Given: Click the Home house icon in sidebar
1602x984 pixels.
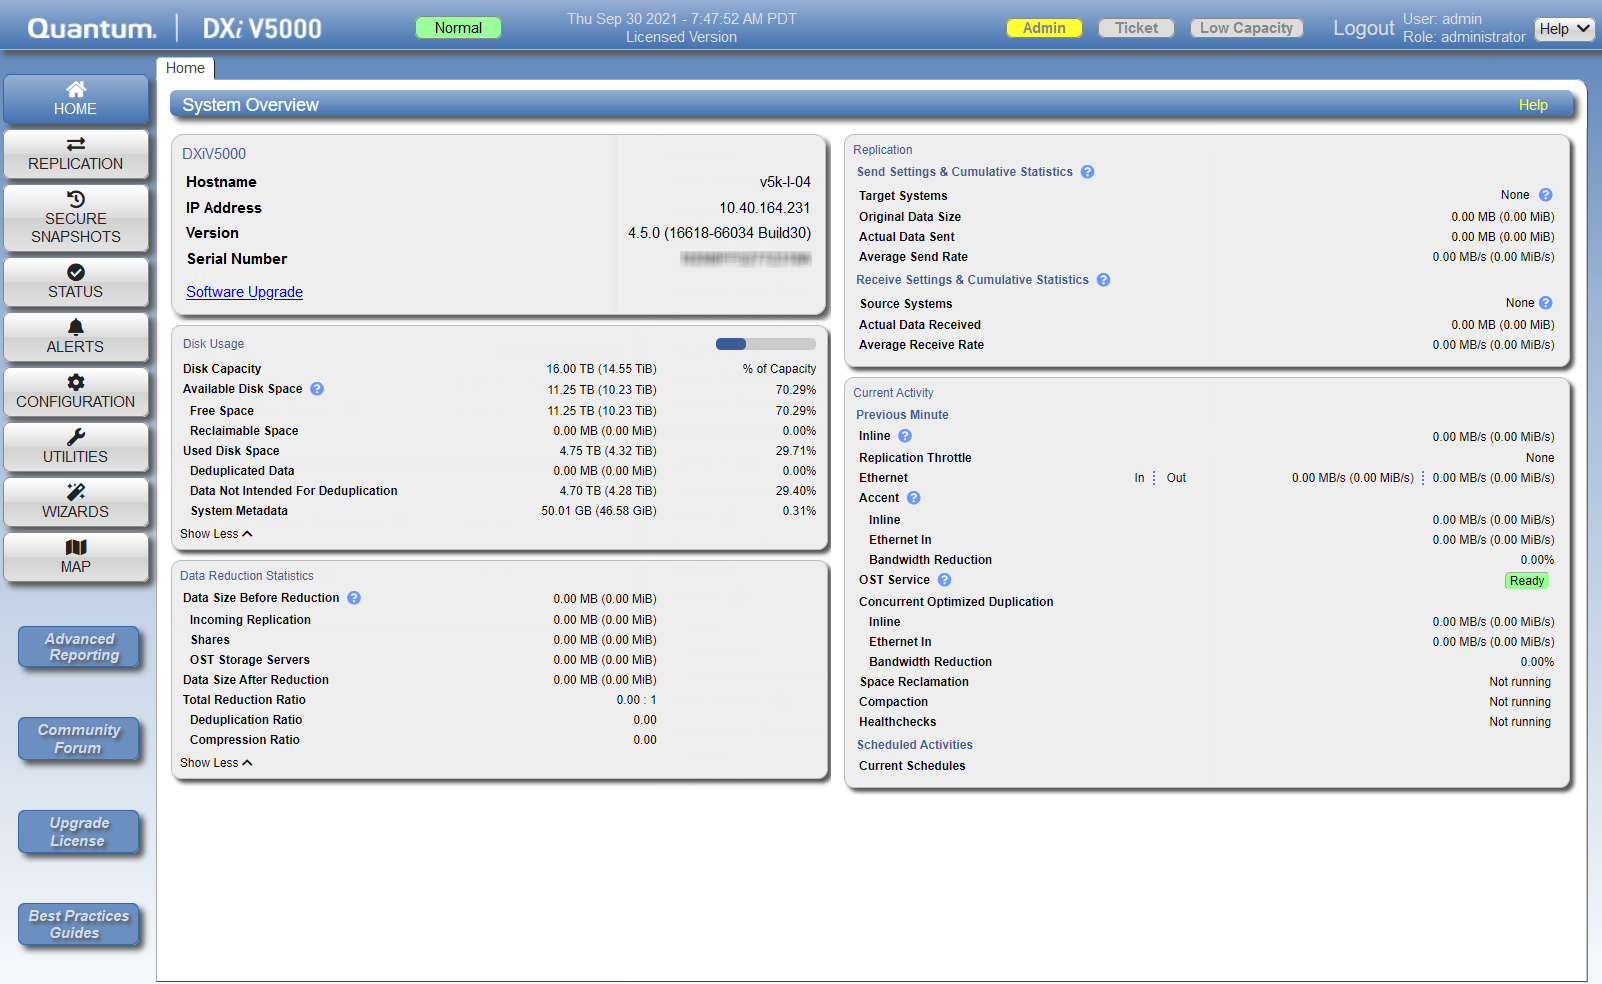Looking at the screenshot, I should coord(76,90).
